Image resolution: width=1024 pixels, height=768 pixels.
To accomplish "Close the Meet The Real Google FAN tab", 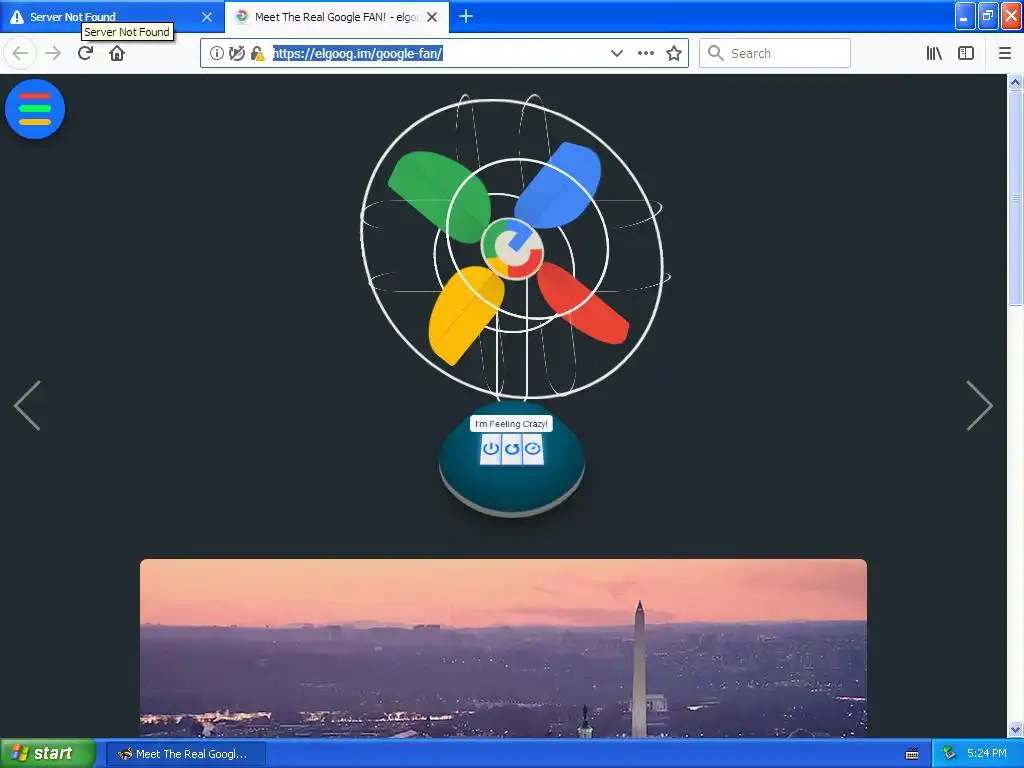I will [432, 17].
